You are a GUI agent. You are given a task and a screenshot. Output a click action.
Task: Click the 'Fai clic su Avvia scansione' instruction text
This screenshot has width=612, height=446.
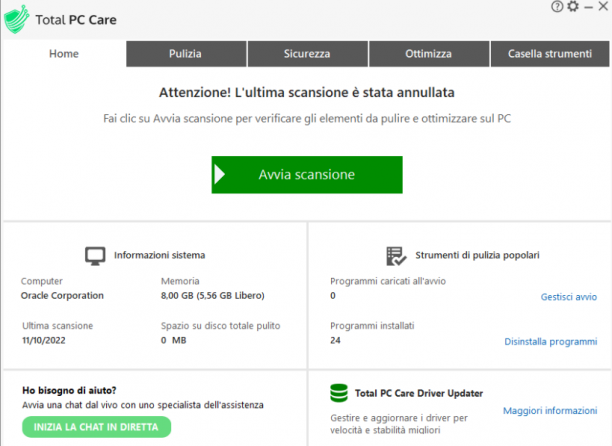coord(307,119)
